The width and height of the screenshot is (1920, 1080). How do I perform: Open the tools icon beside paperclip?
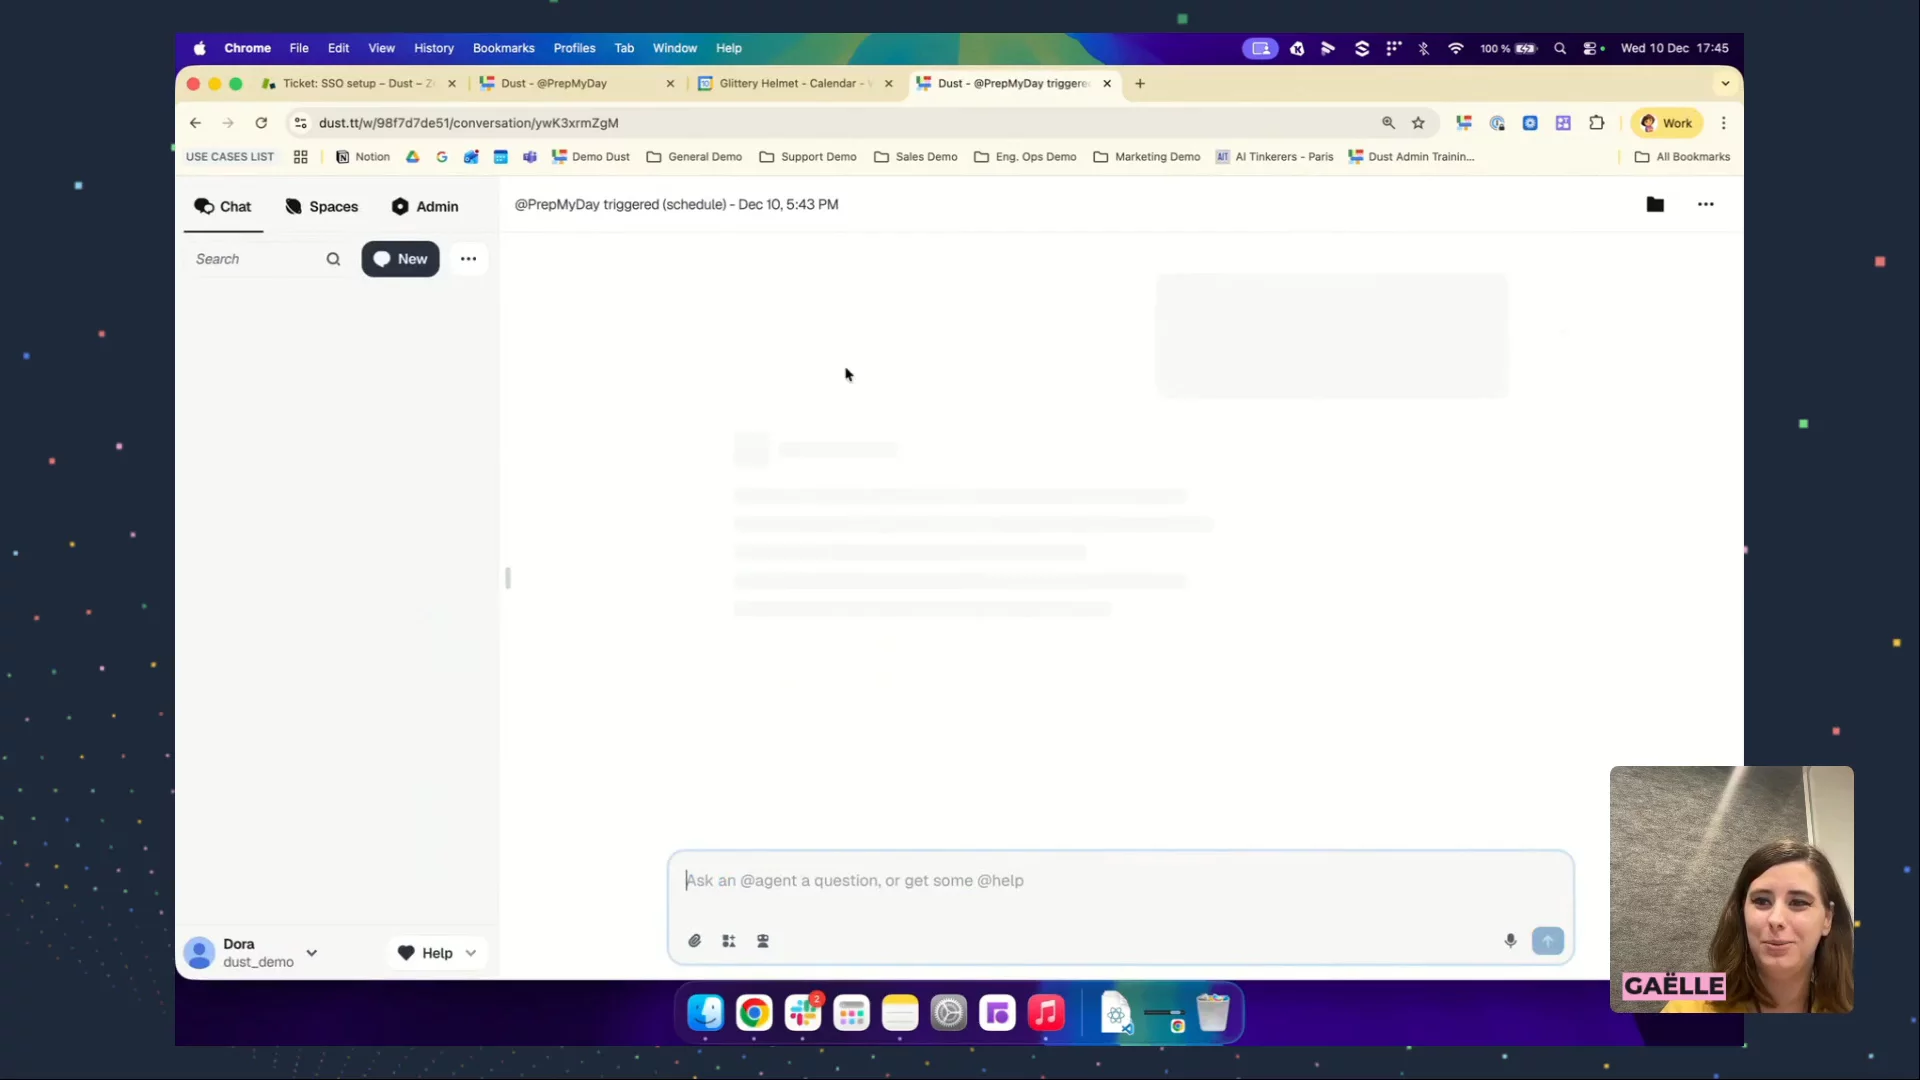(729, 941)
